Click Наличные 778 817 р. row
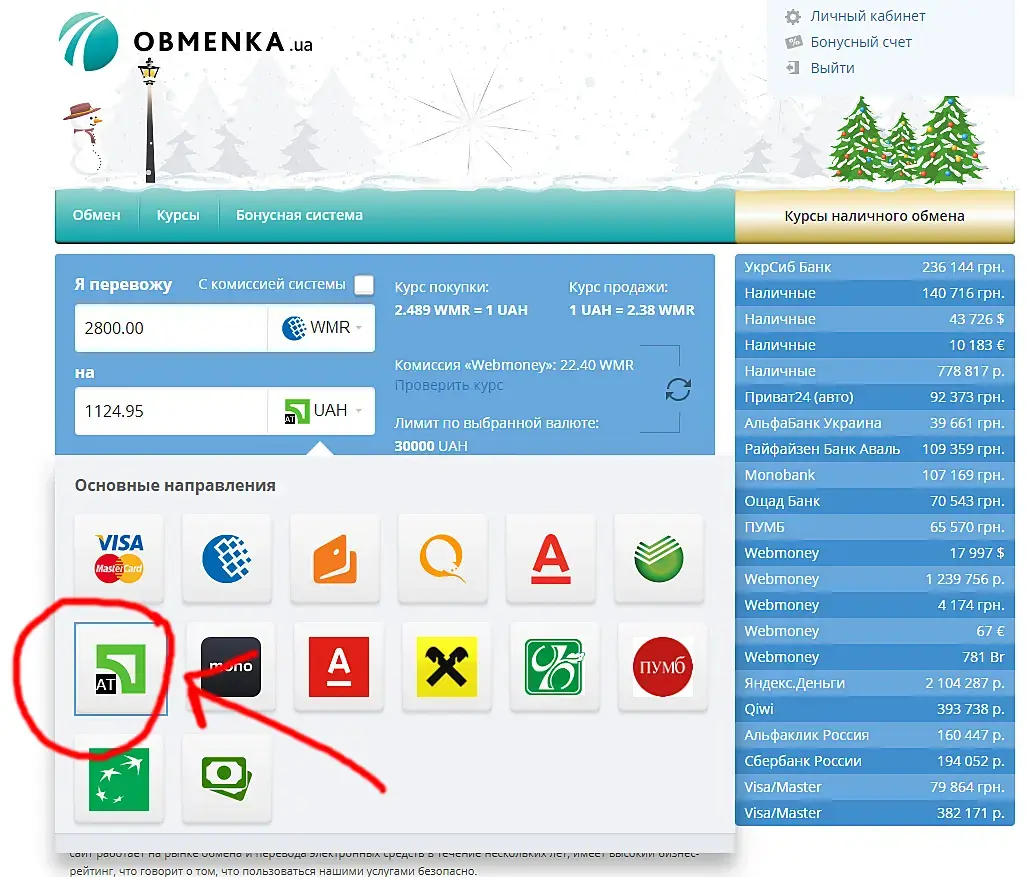 pyautogui.click(x=875, y=372)
